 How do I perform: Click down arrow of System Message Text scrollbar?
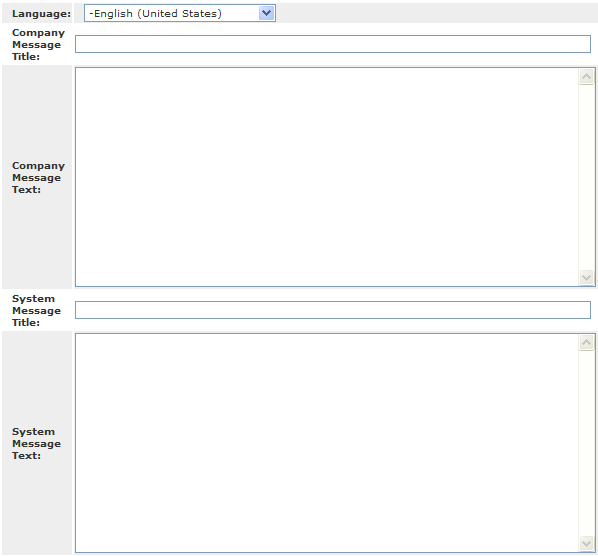click(586, 543)
